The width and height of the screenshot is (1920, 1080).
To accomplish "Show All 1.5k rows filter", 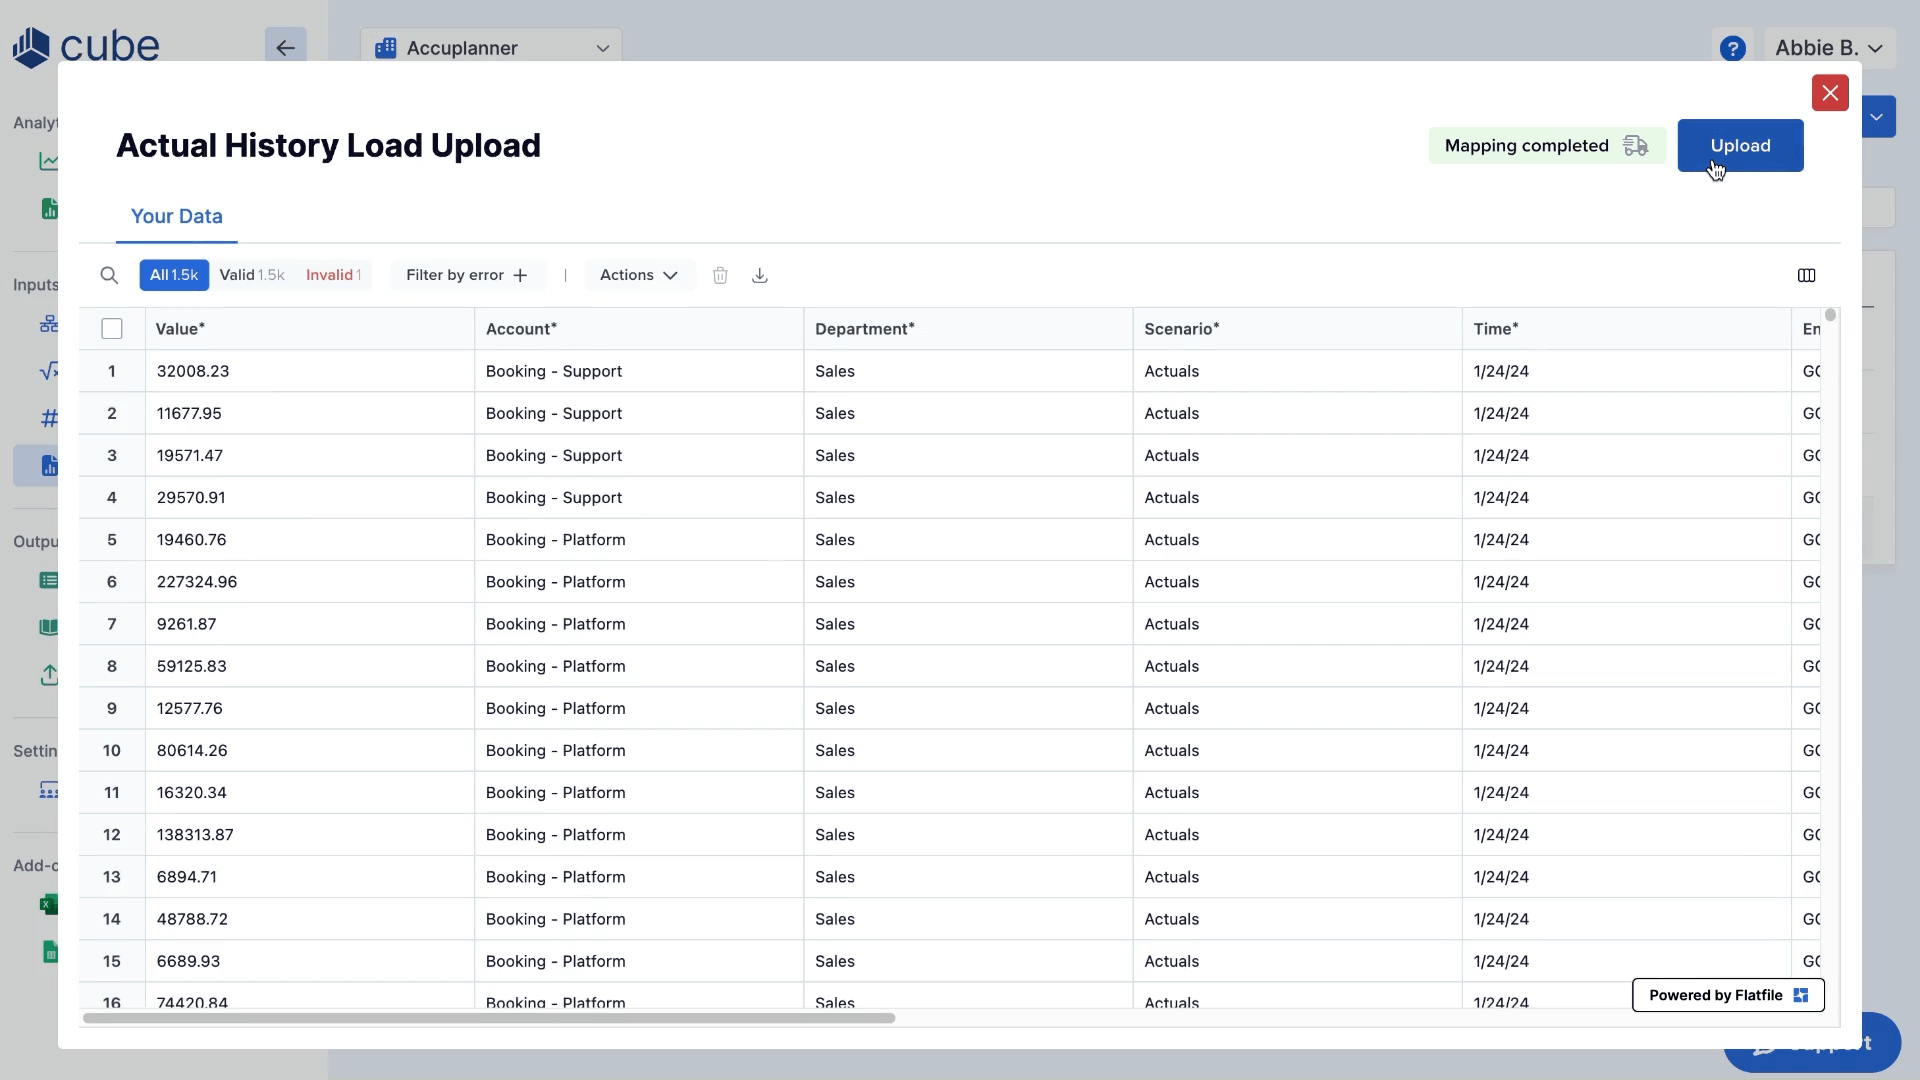I will tap(174, 275).
